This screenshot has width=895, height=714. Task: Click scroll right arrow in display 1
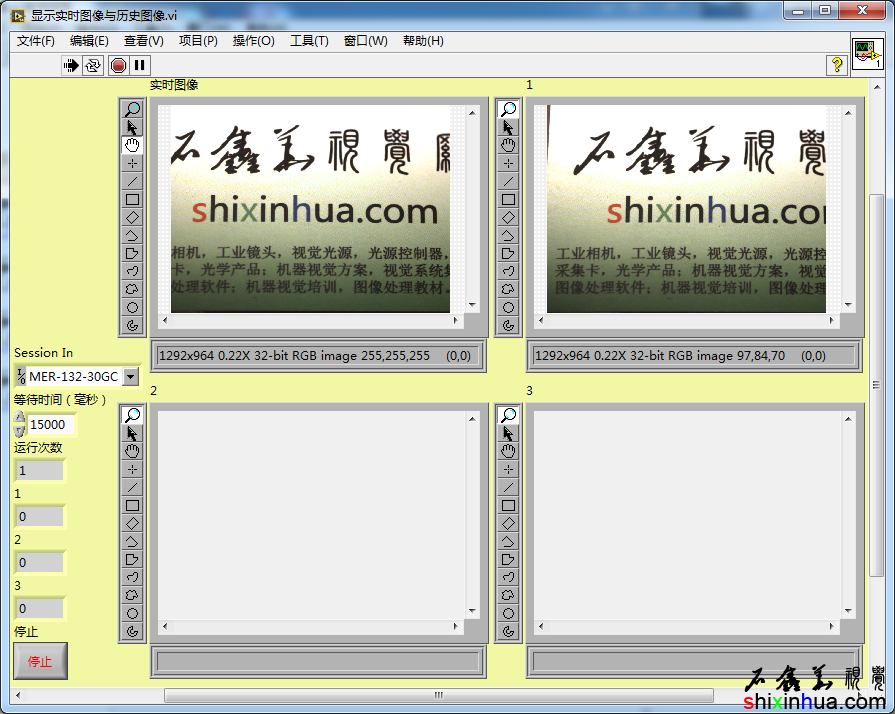831,321
